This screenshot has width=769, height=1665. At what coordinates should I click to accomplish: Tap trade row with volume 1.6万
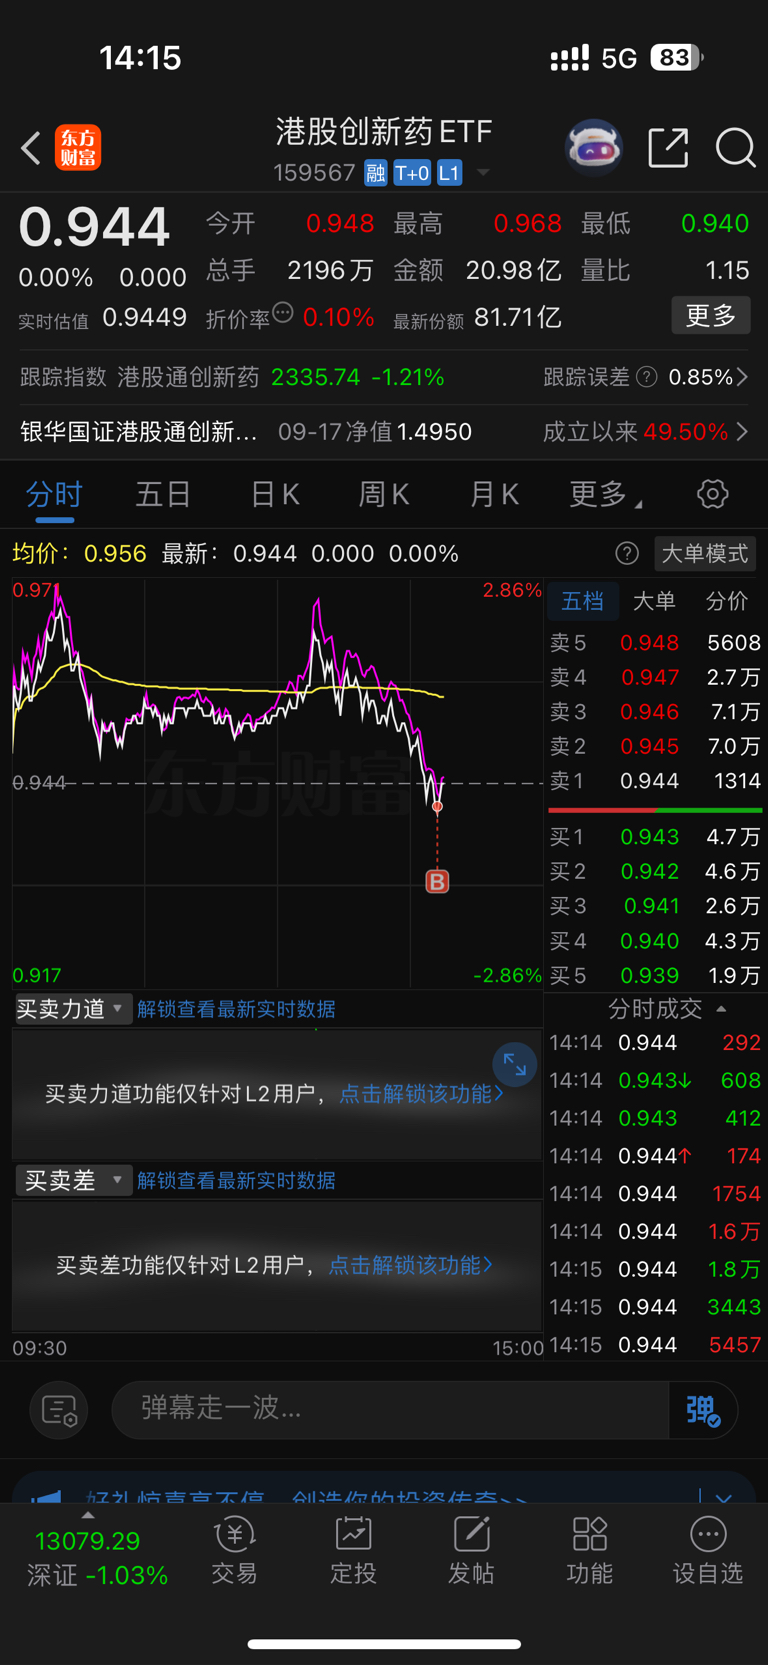pyautogui.click(x=656, y=1232)
